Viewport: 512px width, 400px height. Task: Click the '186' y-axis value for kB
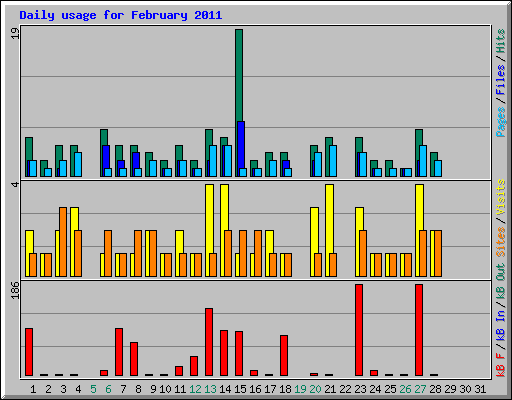pyautogui.click(x=15, y=290)
